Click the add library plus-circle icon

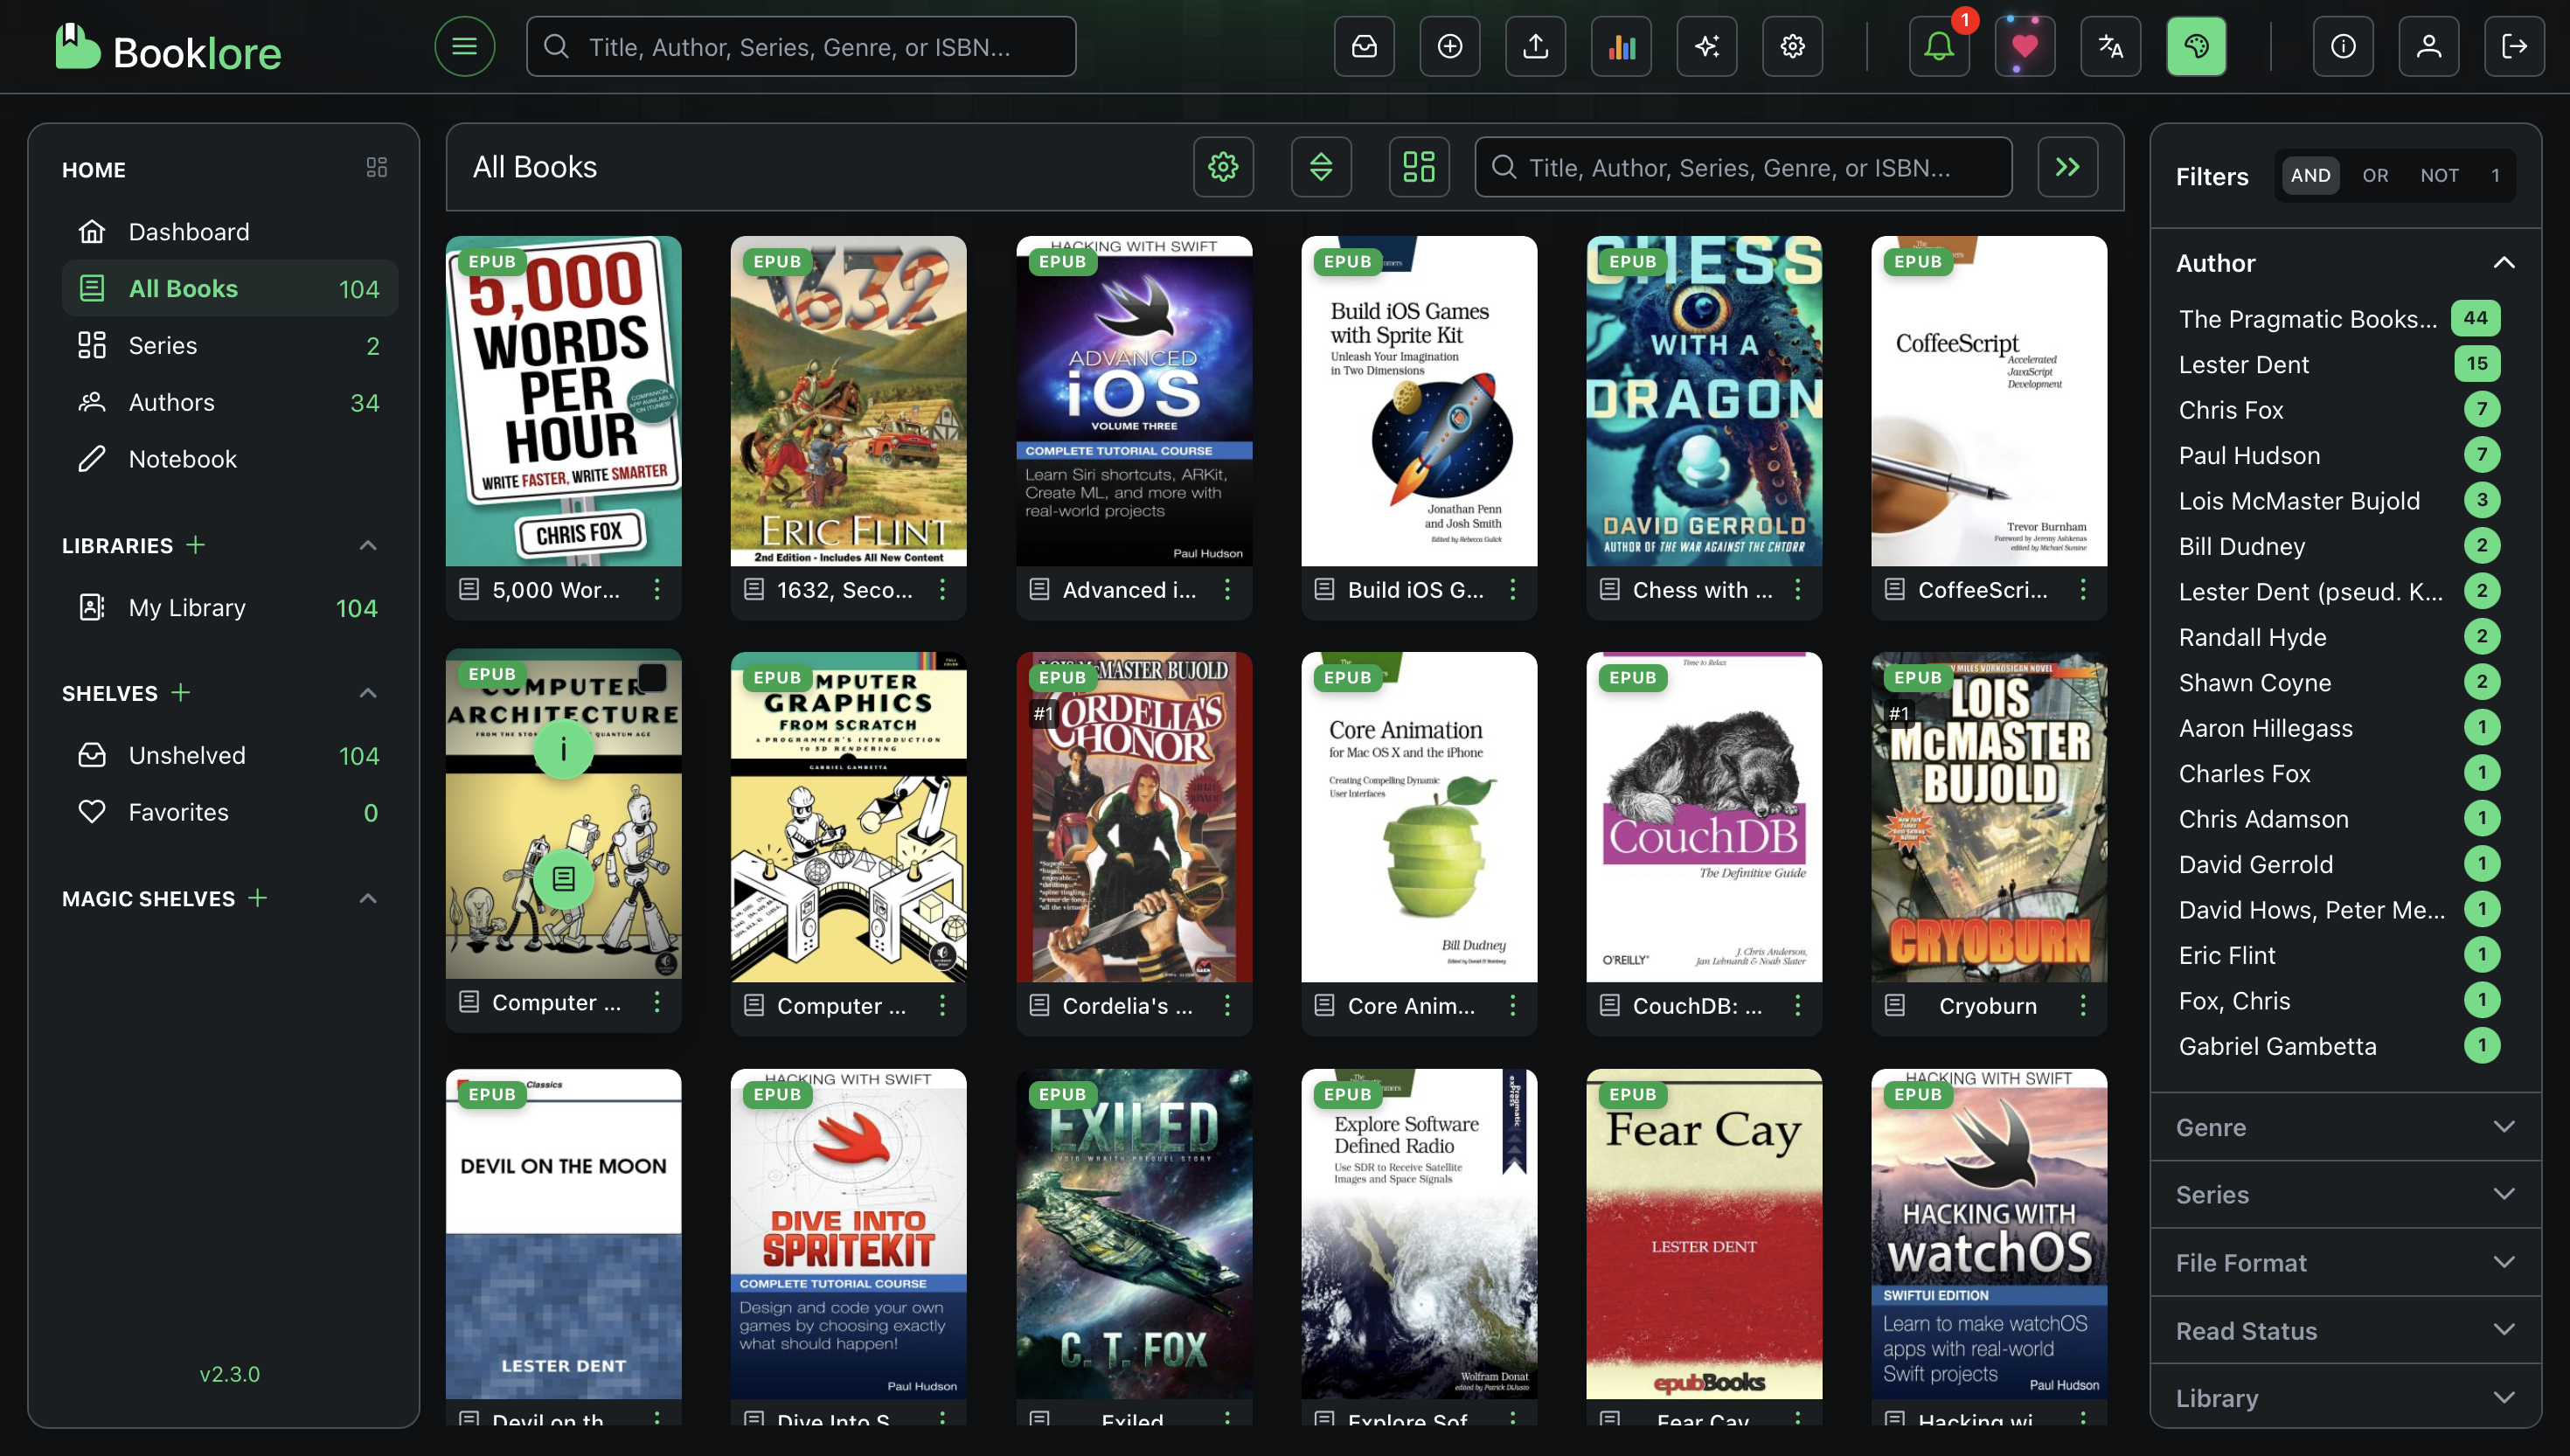tap(1450, 46)
